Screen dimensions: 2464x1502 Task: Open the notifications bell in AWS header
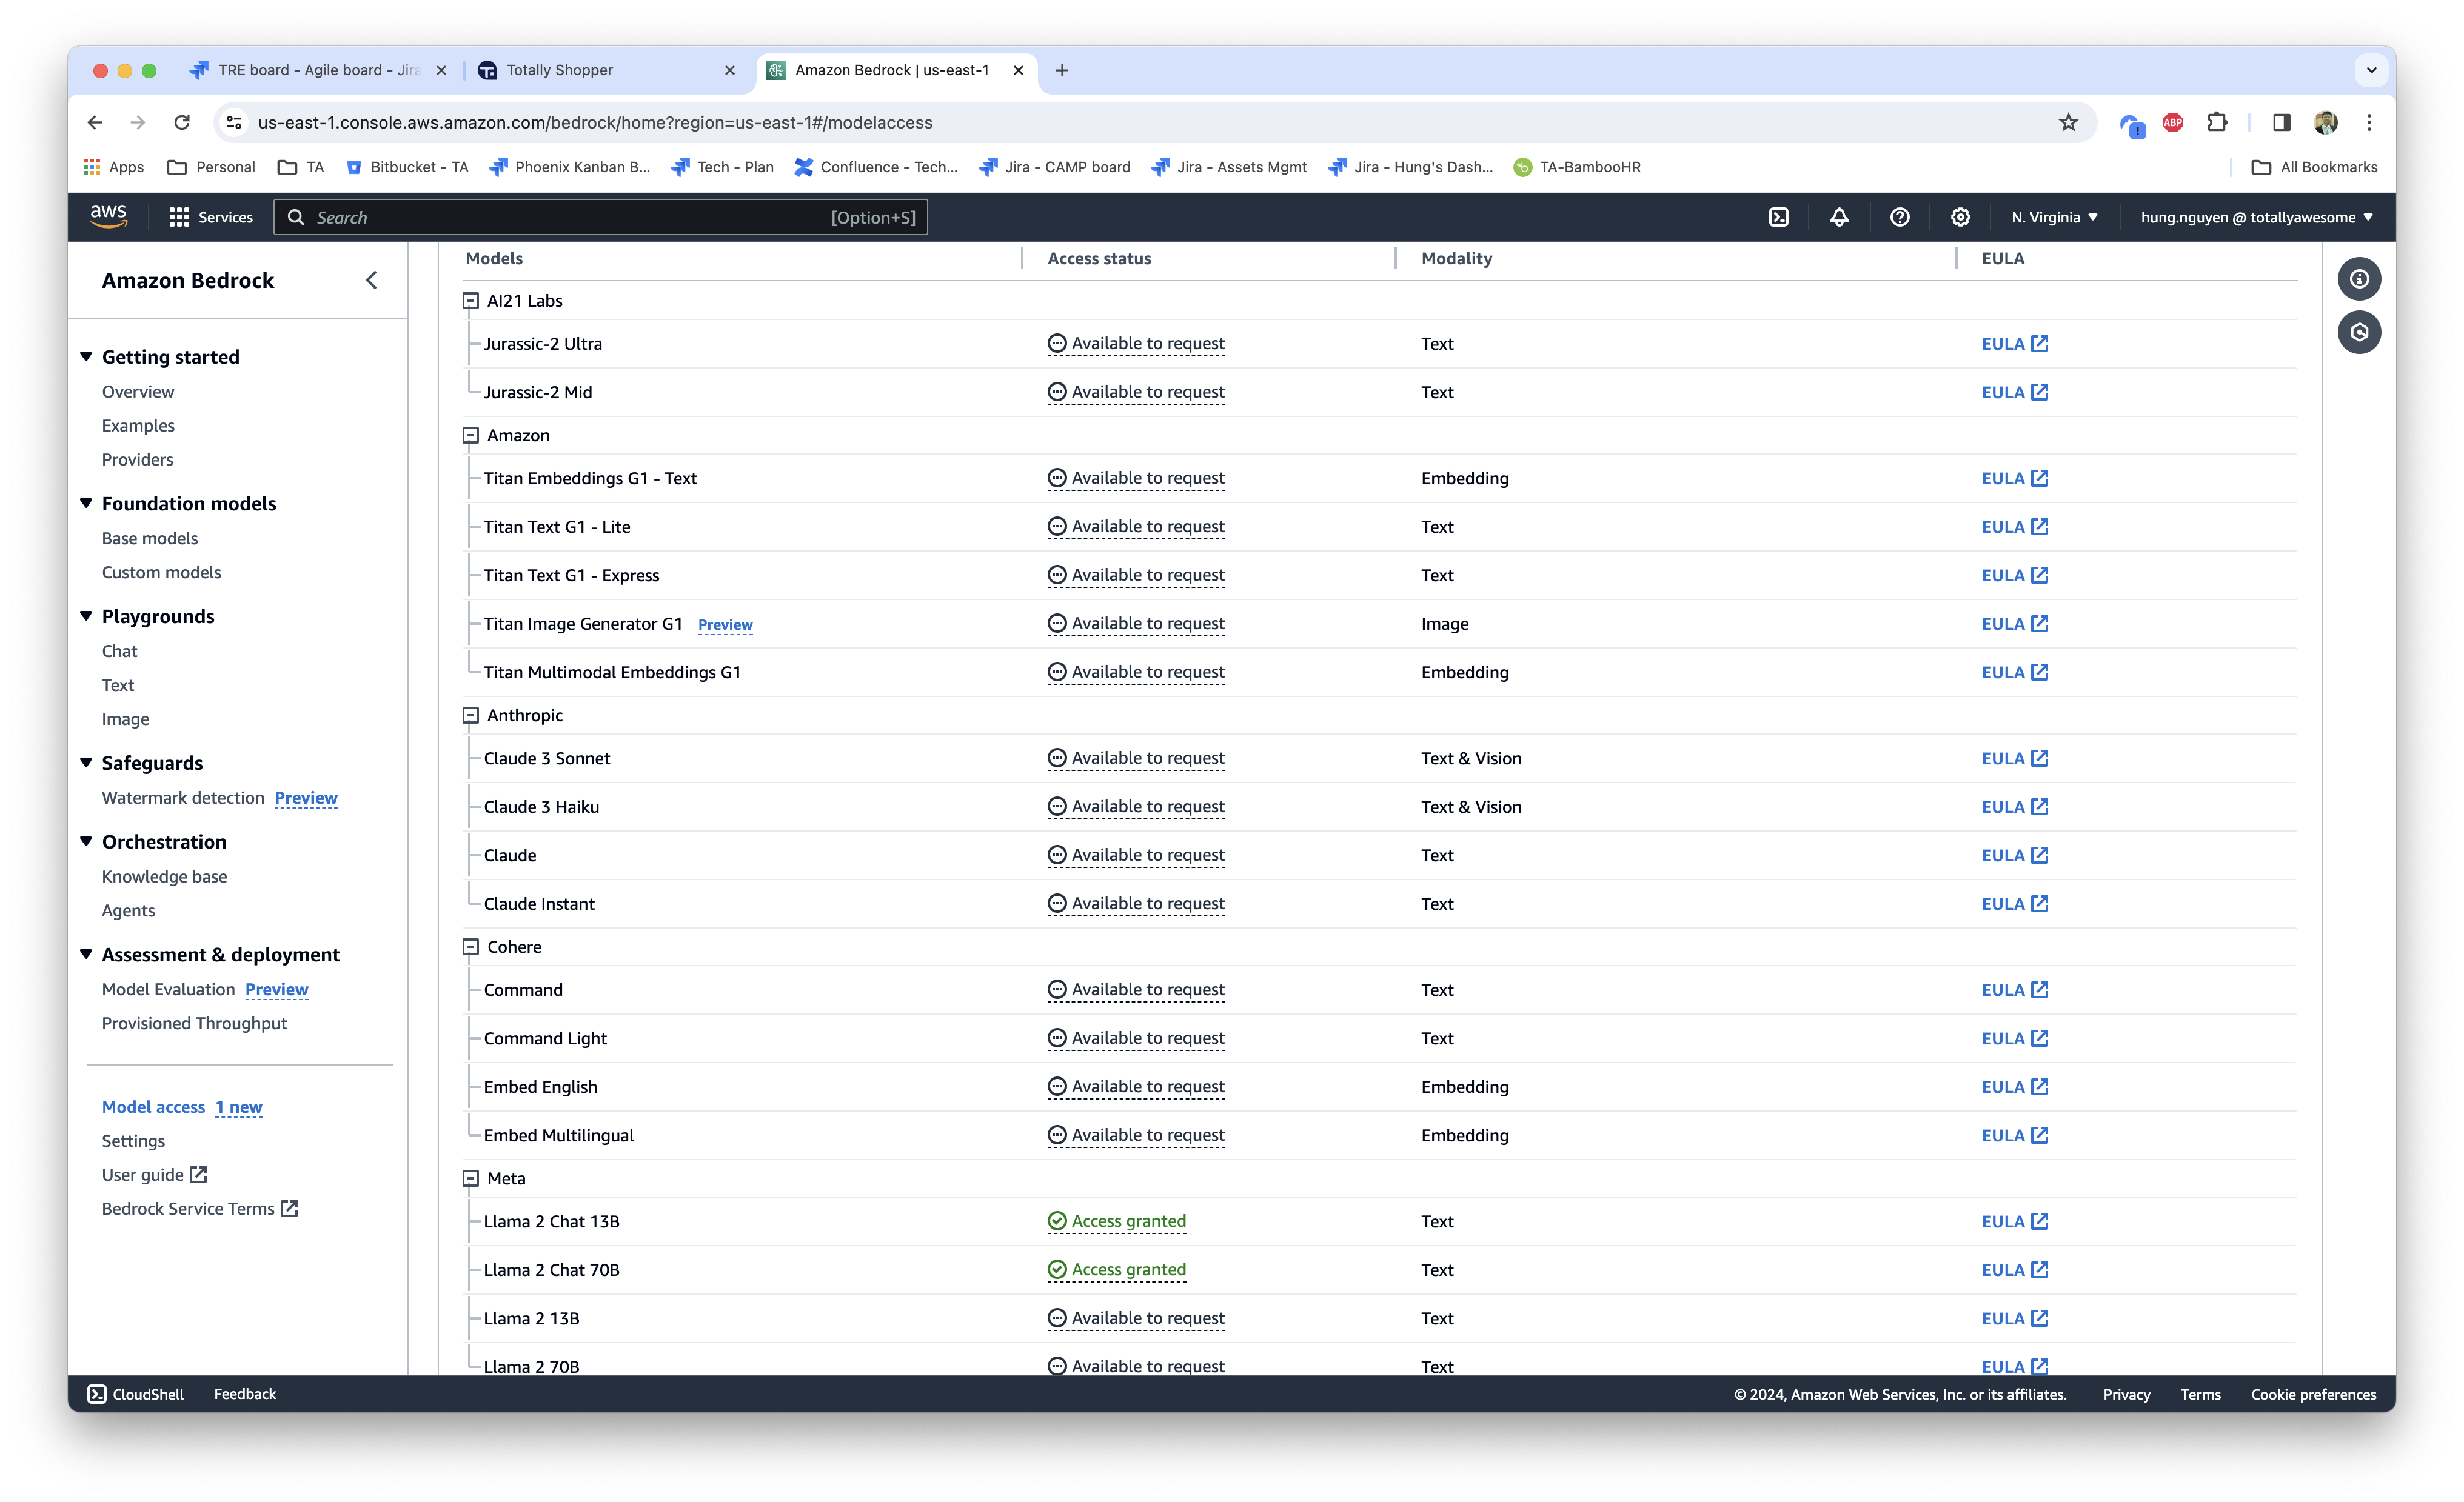coord(1838,217)
